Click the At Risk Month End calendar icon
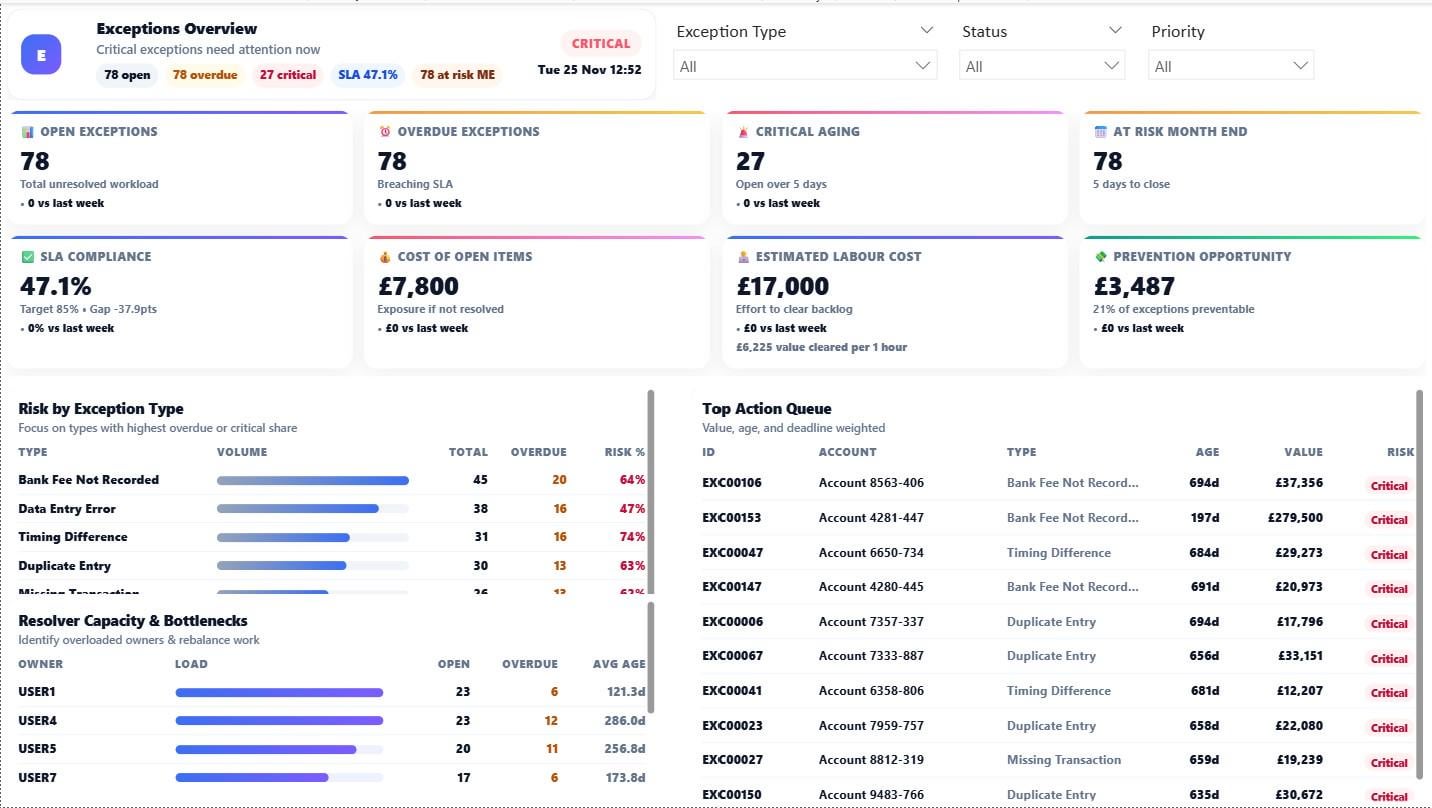1432x808 pixels. 1101,132
